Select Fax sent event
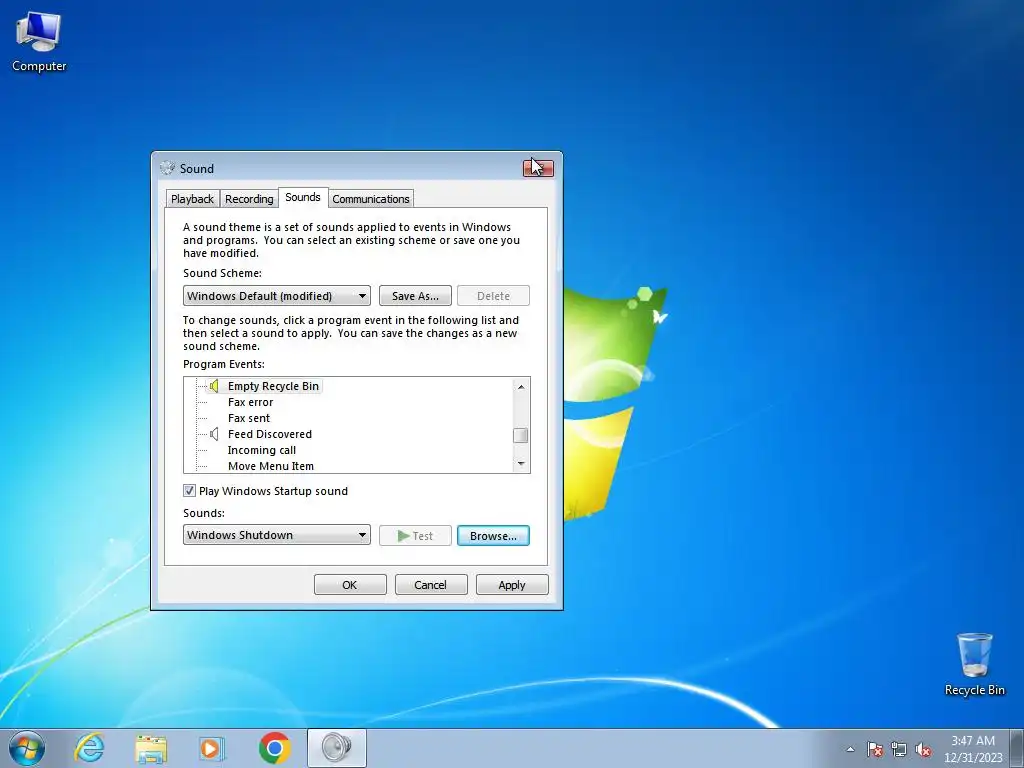This screenshot has height=768, width=1024. tap(249, 418)
